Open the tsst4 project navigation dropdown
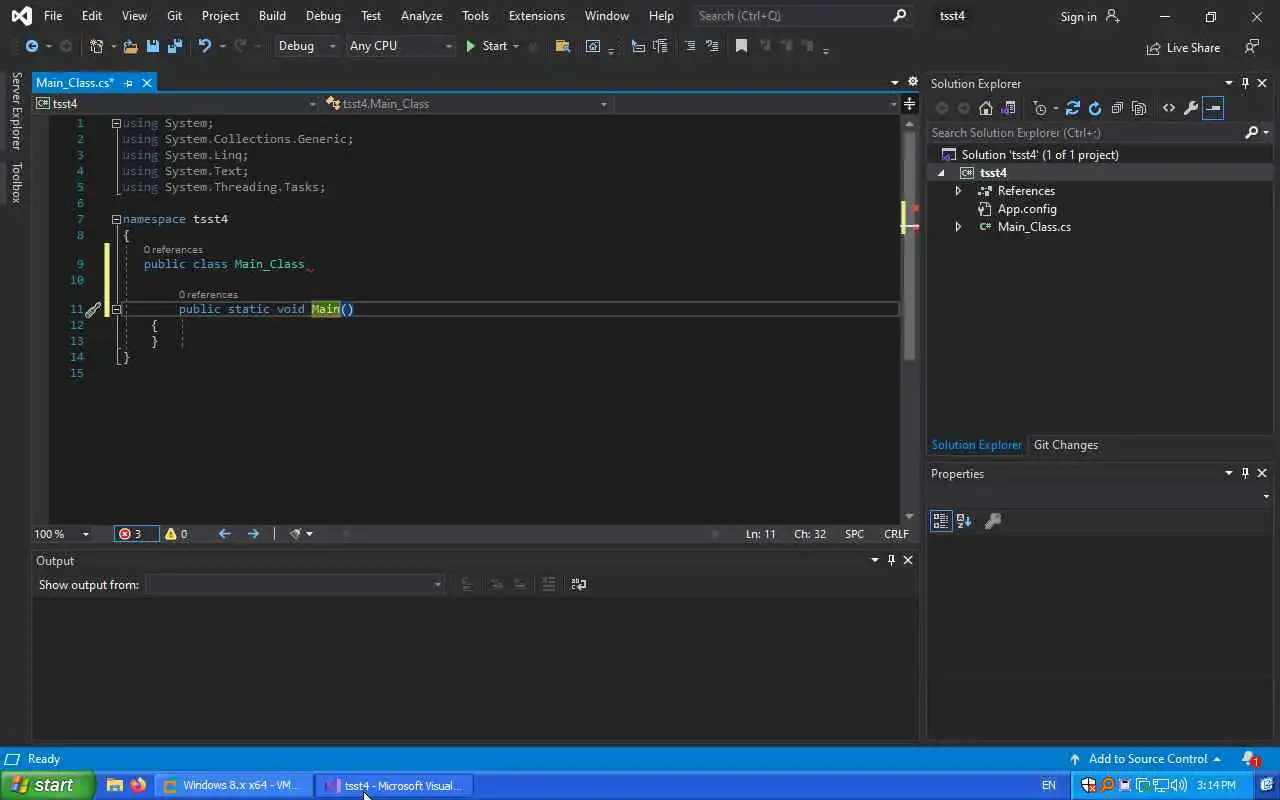 176,104
